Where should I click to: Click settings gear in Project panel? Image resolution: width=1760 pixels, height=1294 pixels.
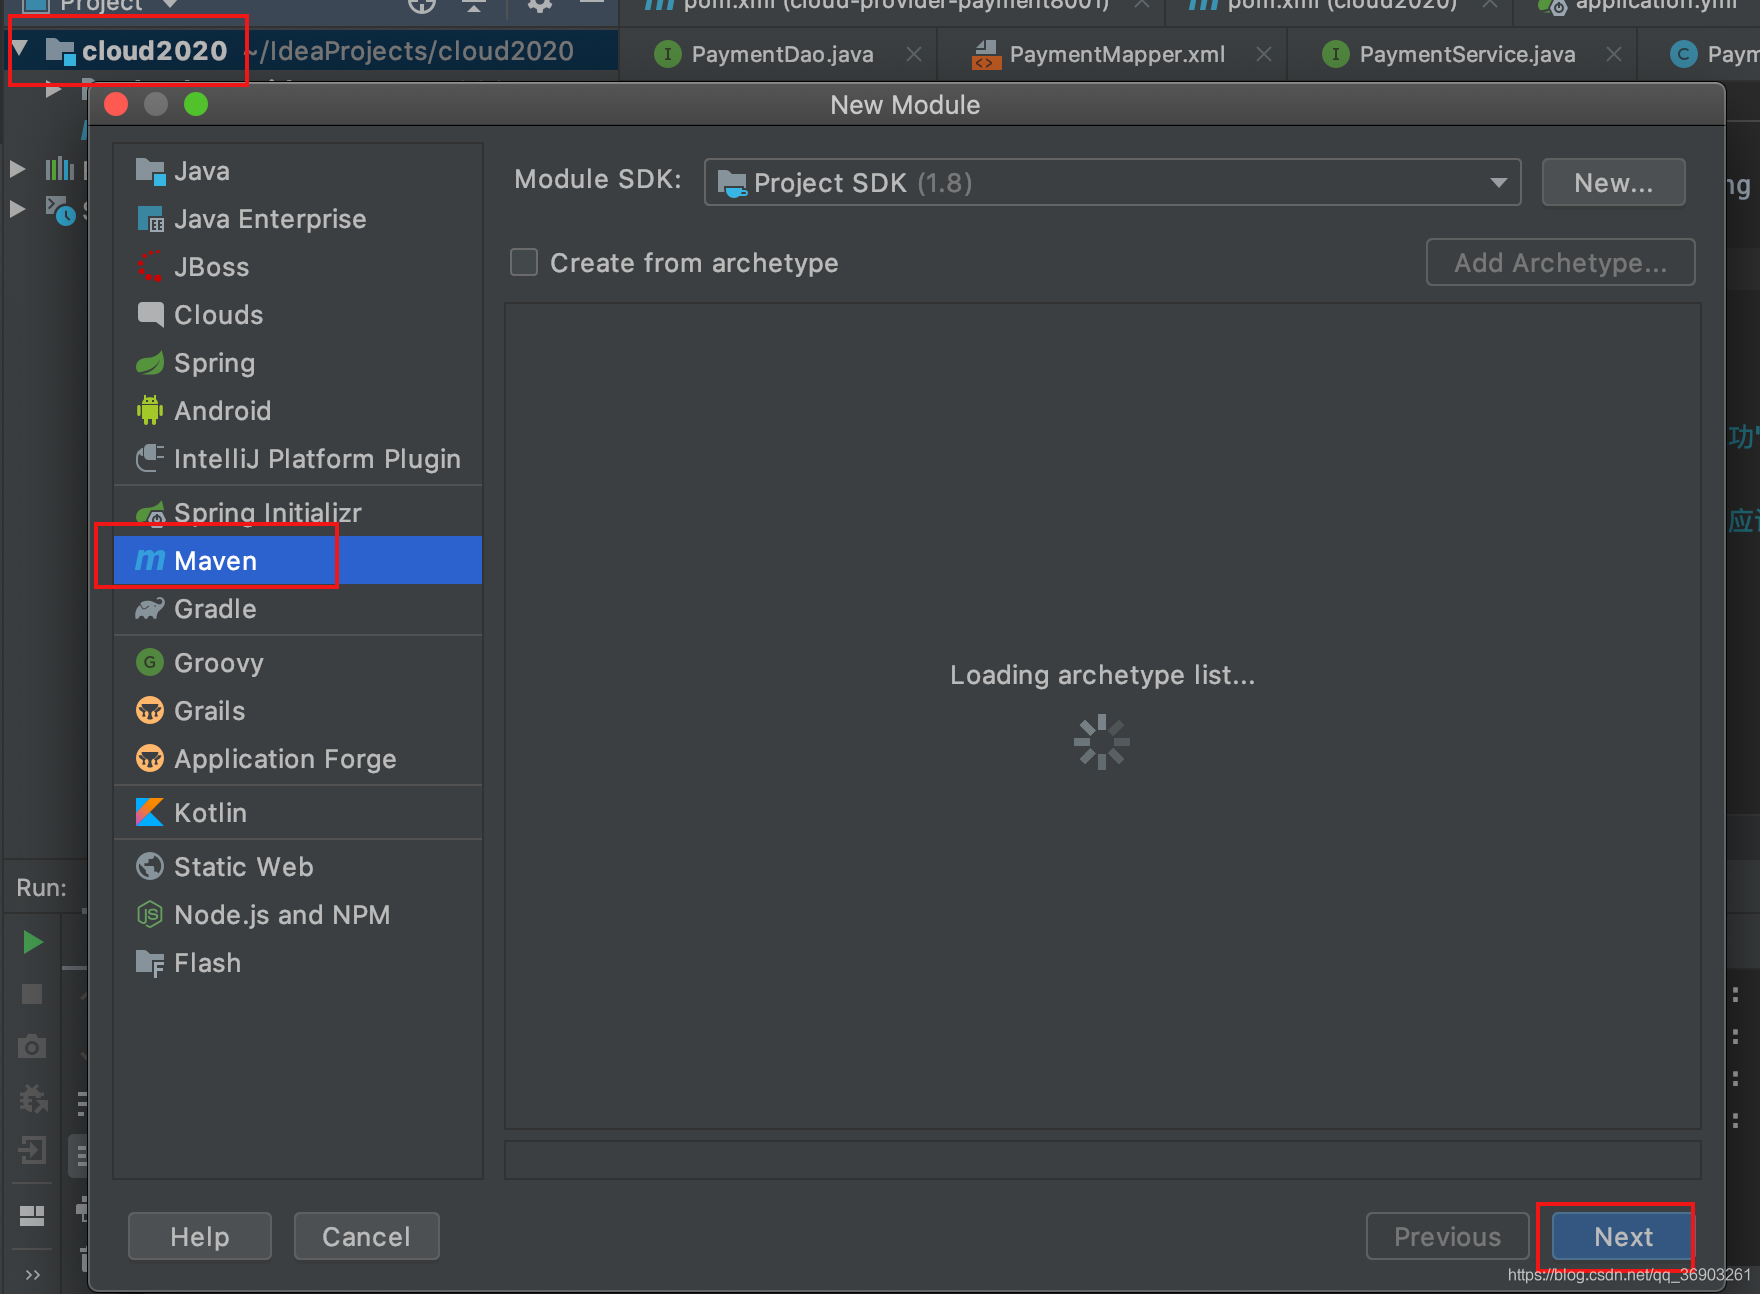tap(540, 5)
